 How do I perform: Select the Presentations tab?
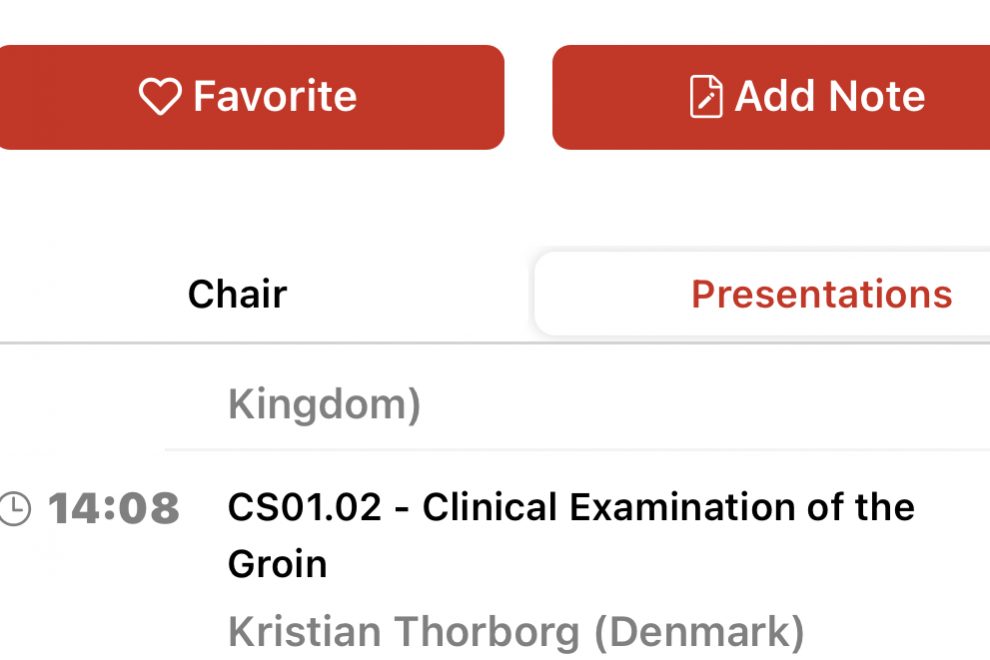click(x=820, y=294)
